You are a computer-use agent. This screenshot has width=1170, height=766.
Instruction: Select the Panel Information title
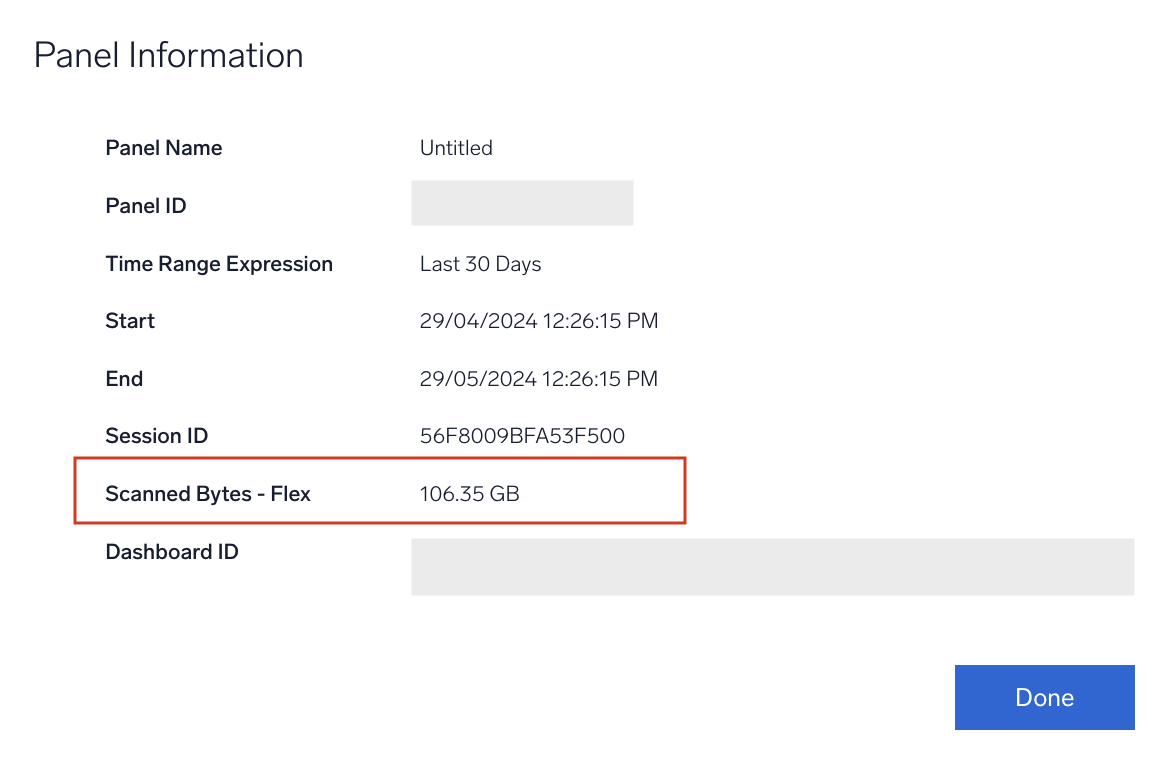[168, 55]
